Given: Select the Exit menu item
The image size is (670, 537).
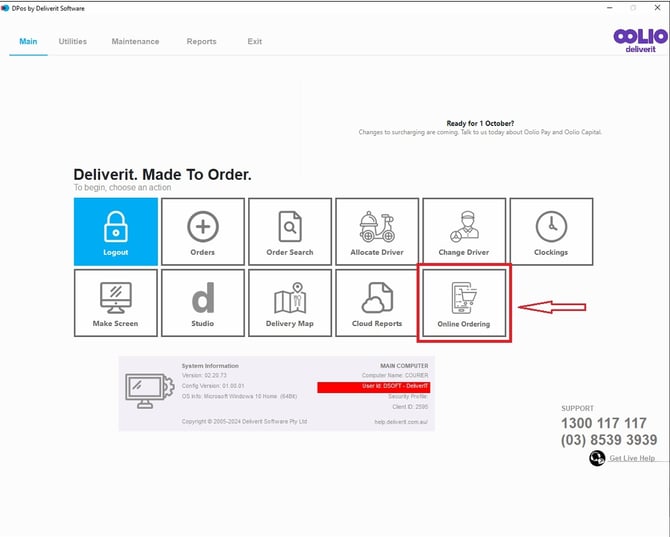Looking at the screenshot, I should (x=255, y=41).
